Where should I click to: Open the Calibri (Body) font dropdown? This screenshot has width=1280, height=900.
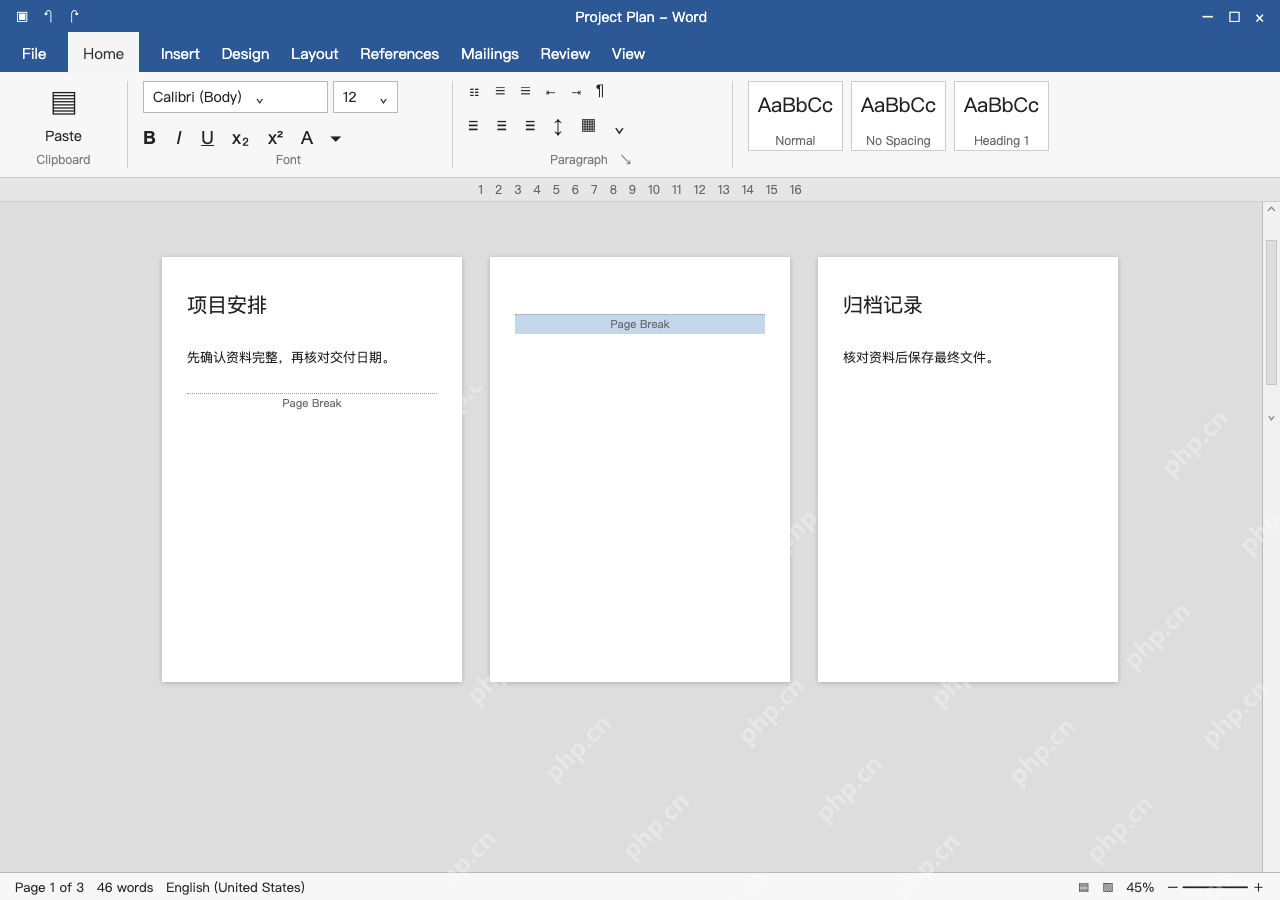click(235, 97)
